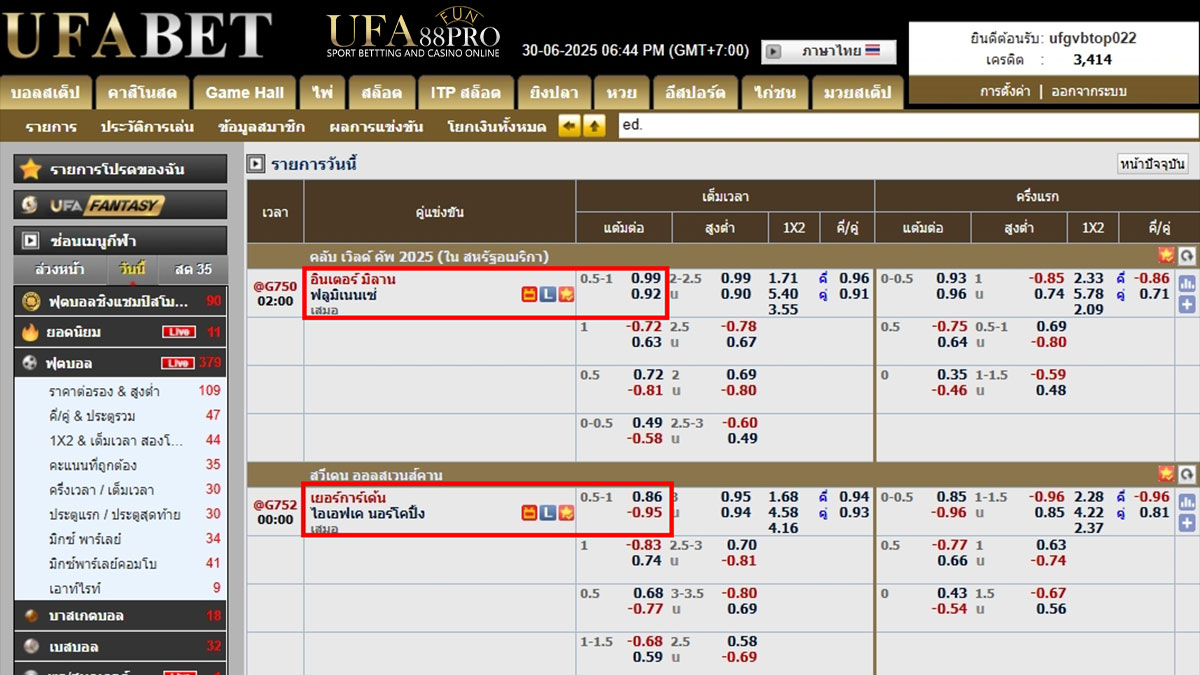The height and width of the screenshot is (675, 1200).
Task: Open หวย tab
Action: click(620, 93)
